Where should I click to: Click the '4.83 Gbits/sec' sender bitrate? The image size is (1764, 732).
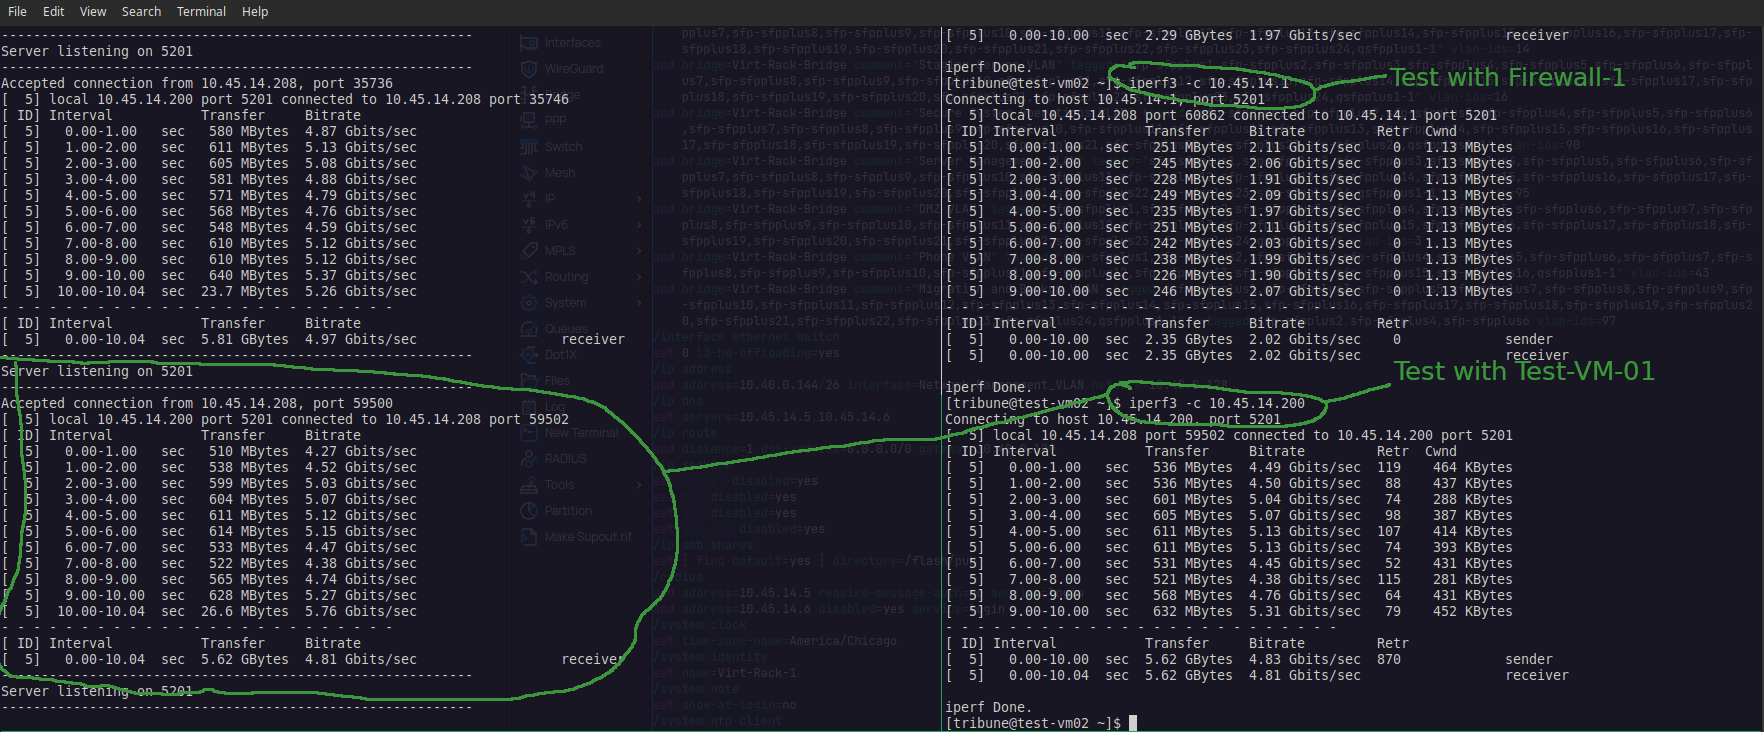1305,659
